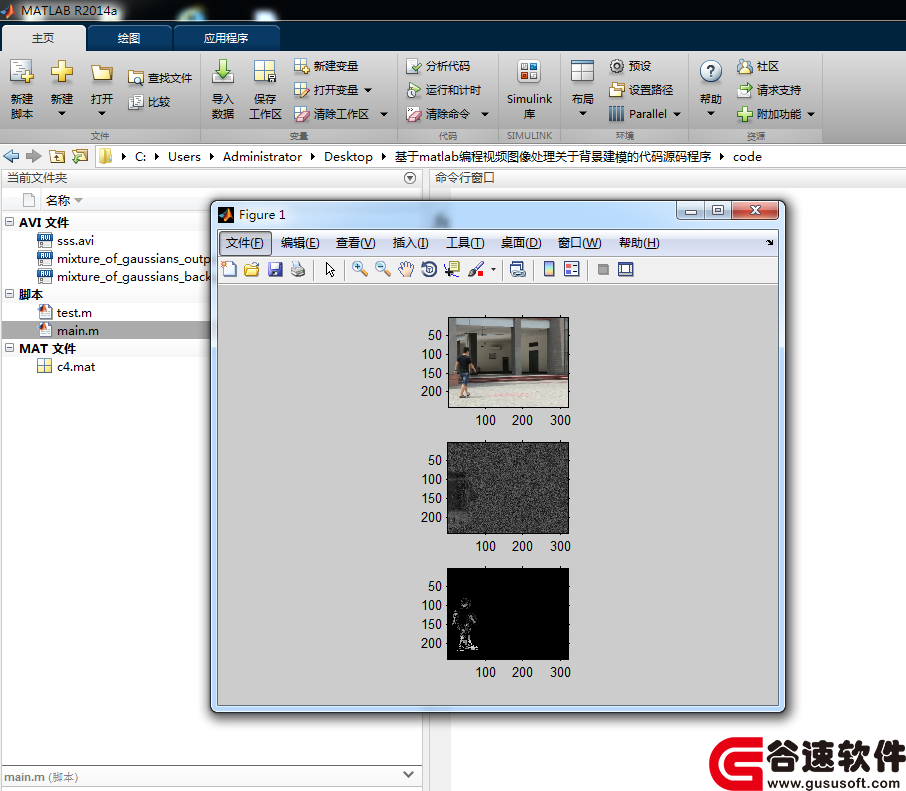
Task: Select Data Cursor tool
Action: 451,269
